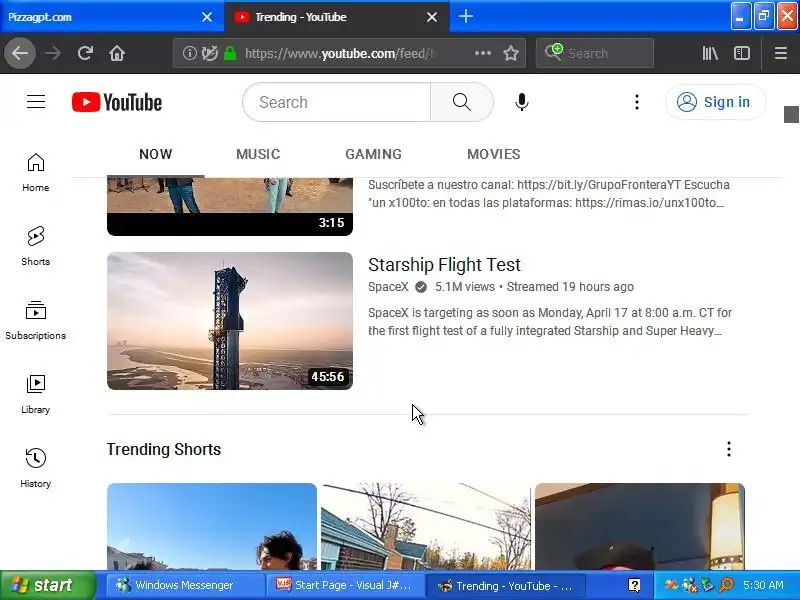Switch to the GAMING trending tab
Screen dimensions: 800x600
373,154
